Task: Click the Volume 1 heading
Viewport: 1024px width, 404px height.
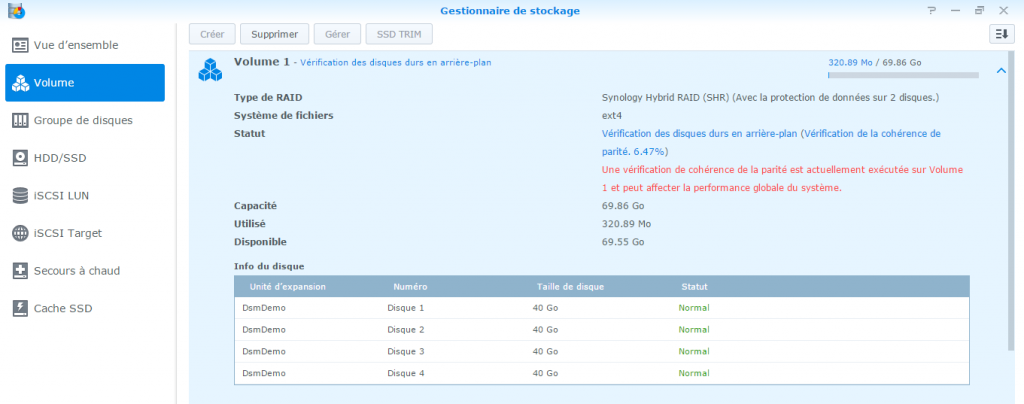Action: [261, 62]
